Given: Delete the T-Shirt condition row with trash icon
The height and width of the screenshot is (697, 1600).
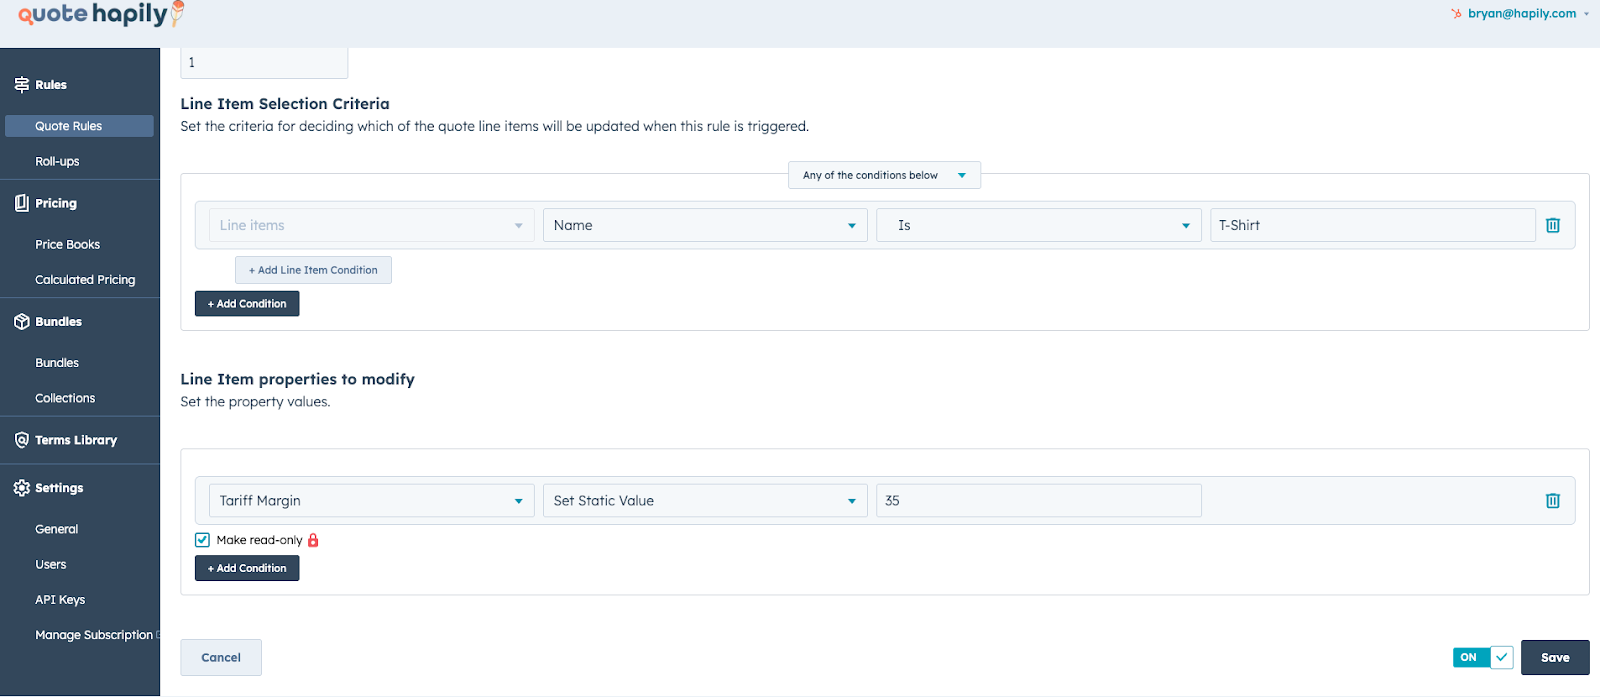Looking at the screenshot, I should point(1552,226).
